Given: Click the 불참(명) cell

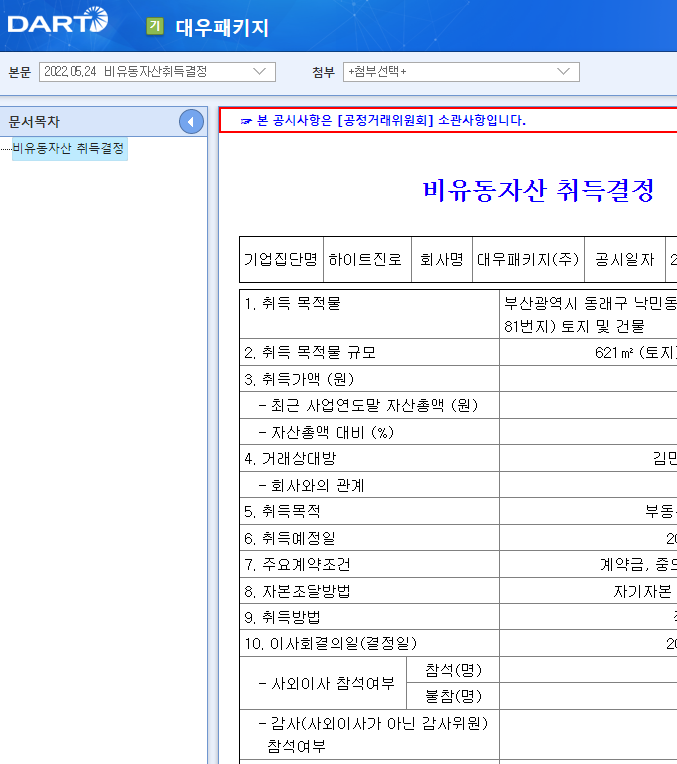Looking at the screenshot, I should click(x=453, y=697).
